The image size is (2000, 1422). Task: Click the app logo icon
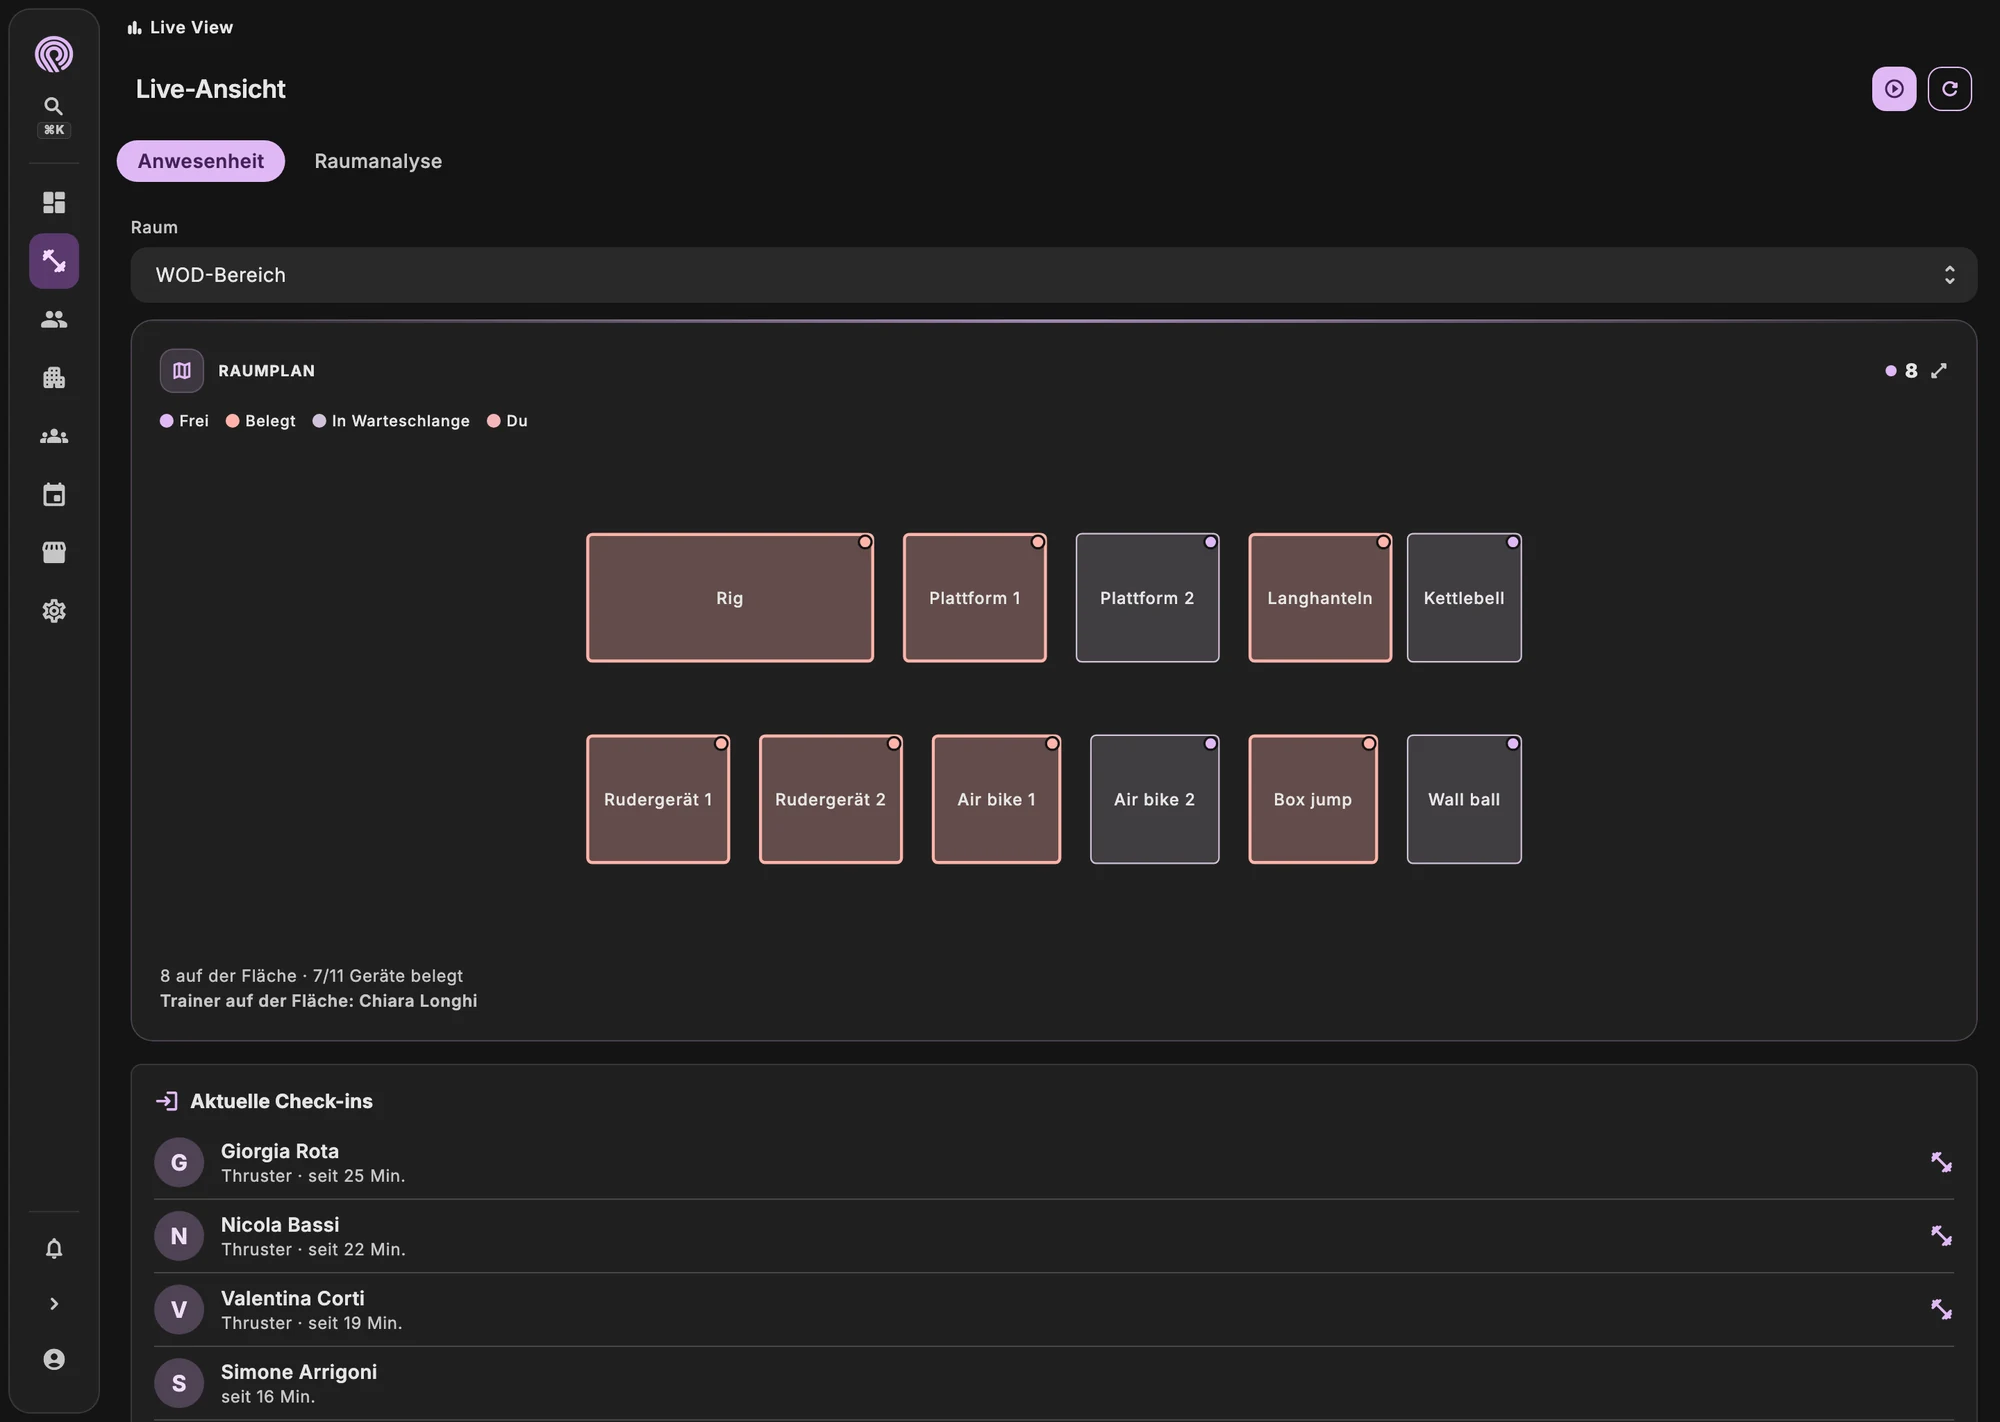pyautogui.click(x=54, y=54)
